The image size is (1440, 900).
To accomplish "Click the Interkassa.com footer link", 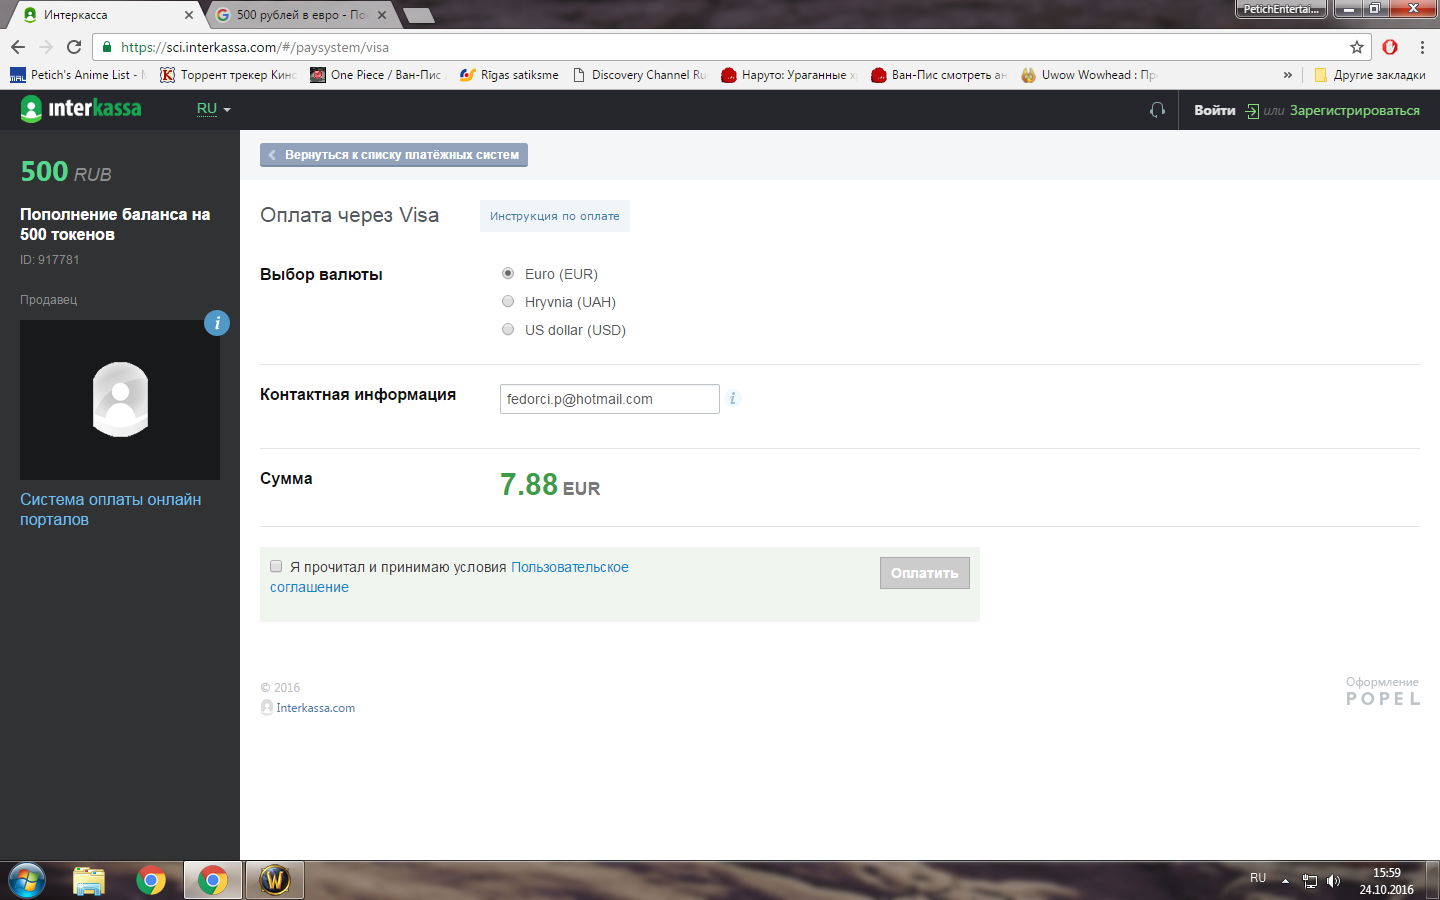I will tap(315, 708).
